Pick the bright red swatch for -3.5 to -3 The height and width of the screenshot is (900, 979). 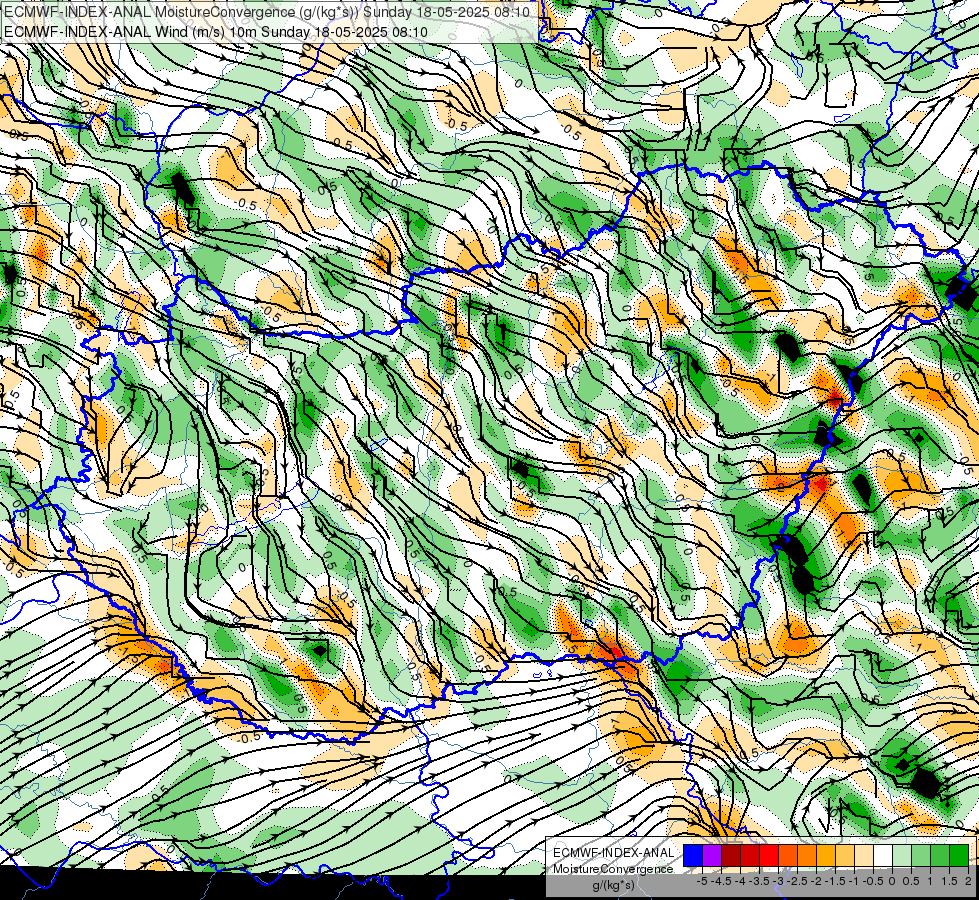pos(769,856)
